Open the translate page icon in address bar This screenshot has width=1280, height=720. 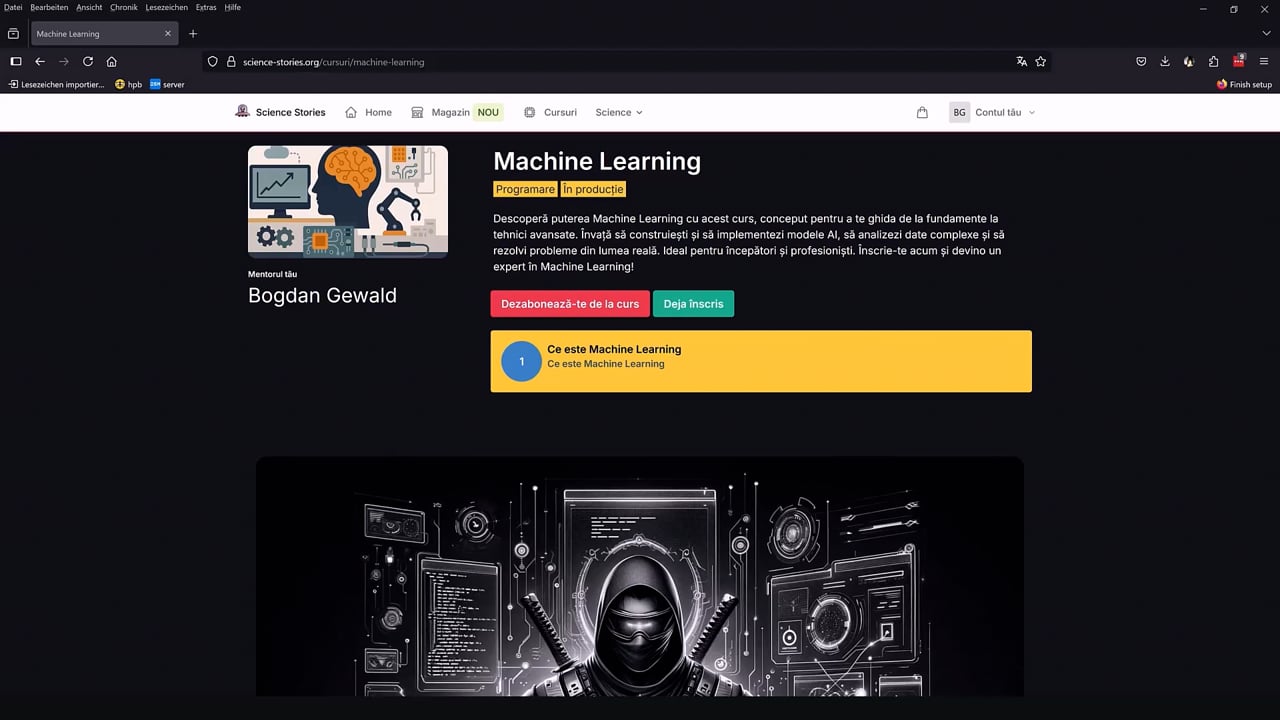coord(1021,61)
